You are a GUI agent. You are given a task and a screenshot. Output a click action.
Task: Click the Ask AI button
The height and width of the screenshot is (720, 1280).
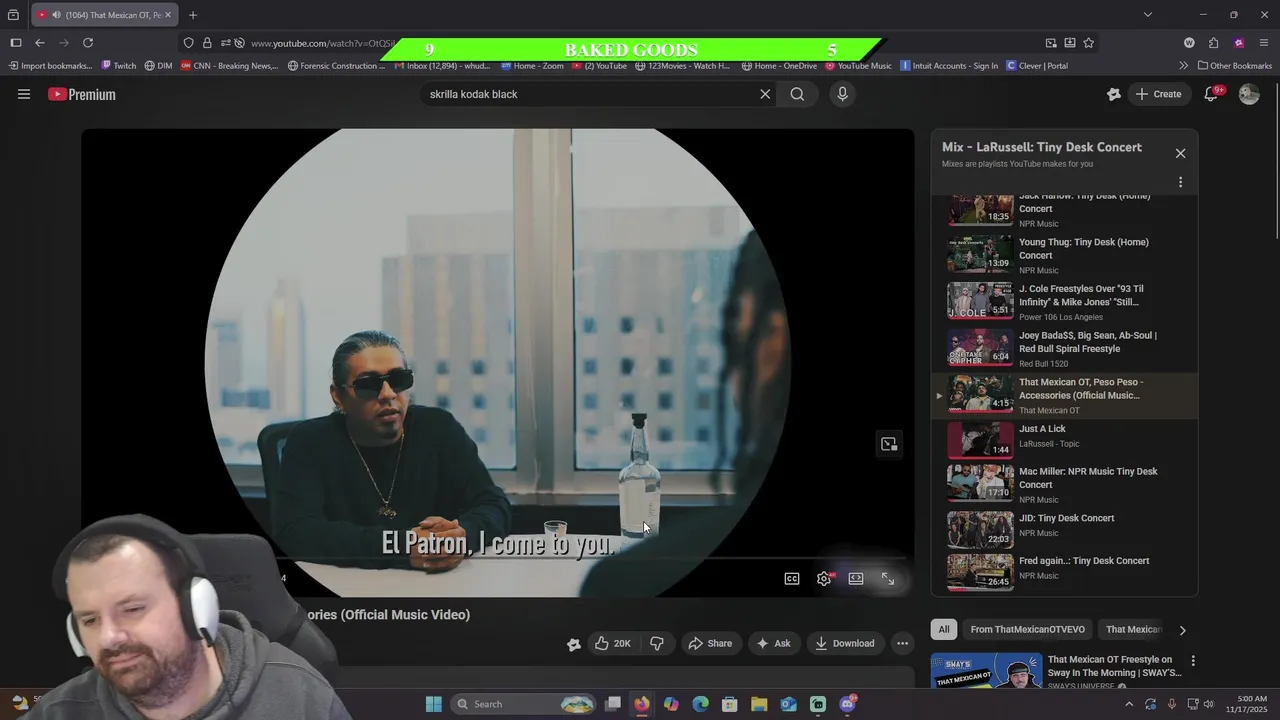coord(774,643)
